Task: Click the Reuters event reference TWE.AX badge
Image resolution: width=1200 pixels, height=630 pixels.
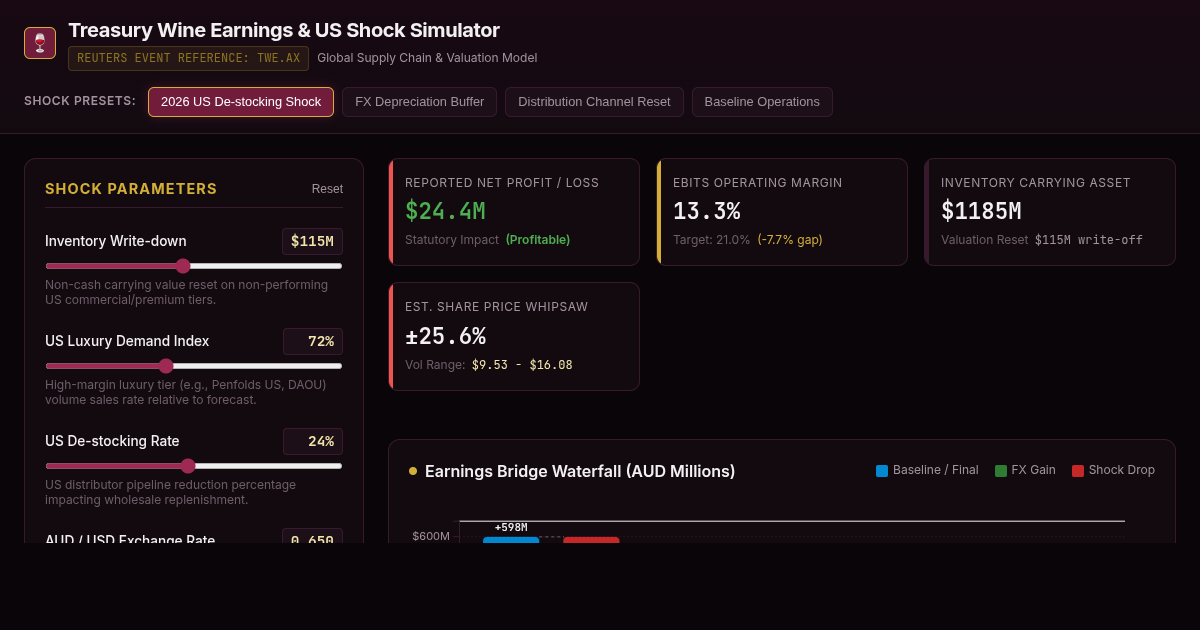Action: (x=188, y=58)
